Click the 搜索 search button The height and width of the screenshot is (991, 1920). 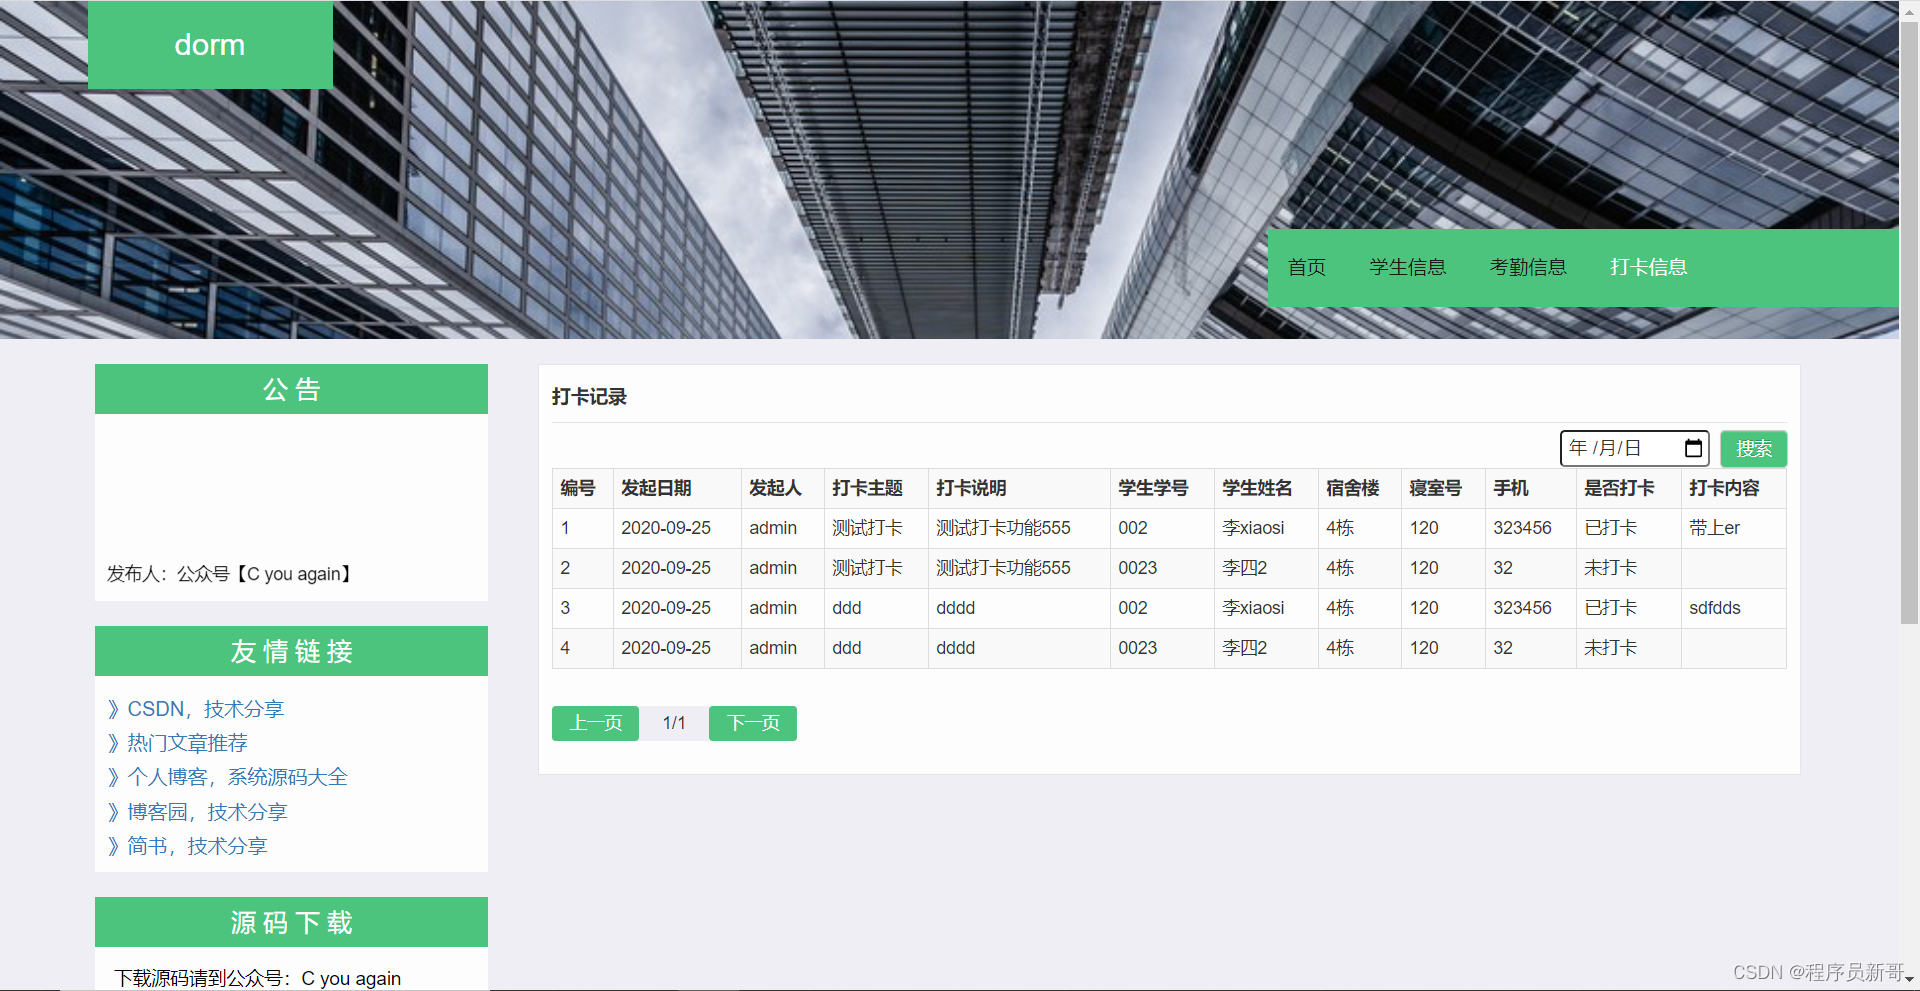point(1753,449)
